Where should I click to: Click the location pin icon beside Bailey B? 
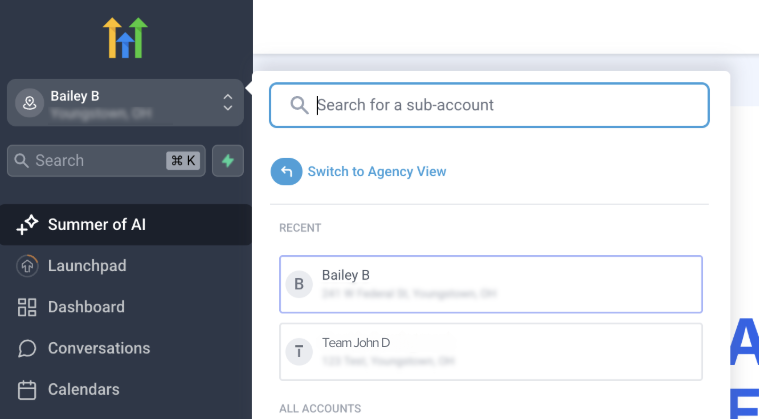coord(30,103)
